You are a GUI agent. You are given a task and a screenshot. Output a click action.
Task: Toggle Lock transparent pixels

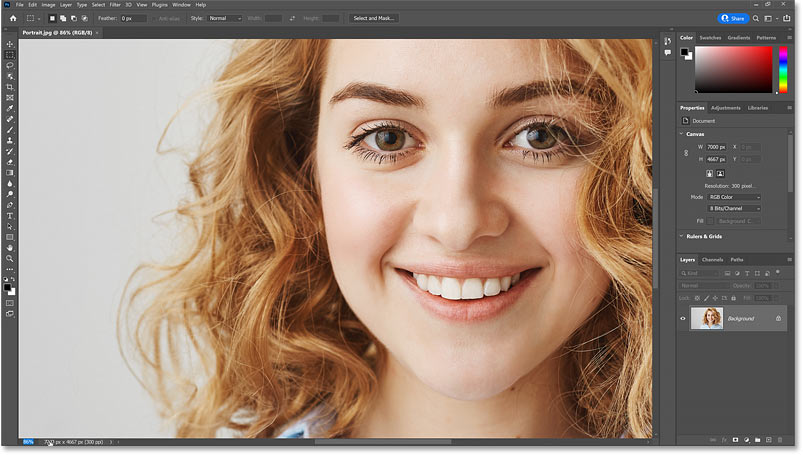pos(697,298)
